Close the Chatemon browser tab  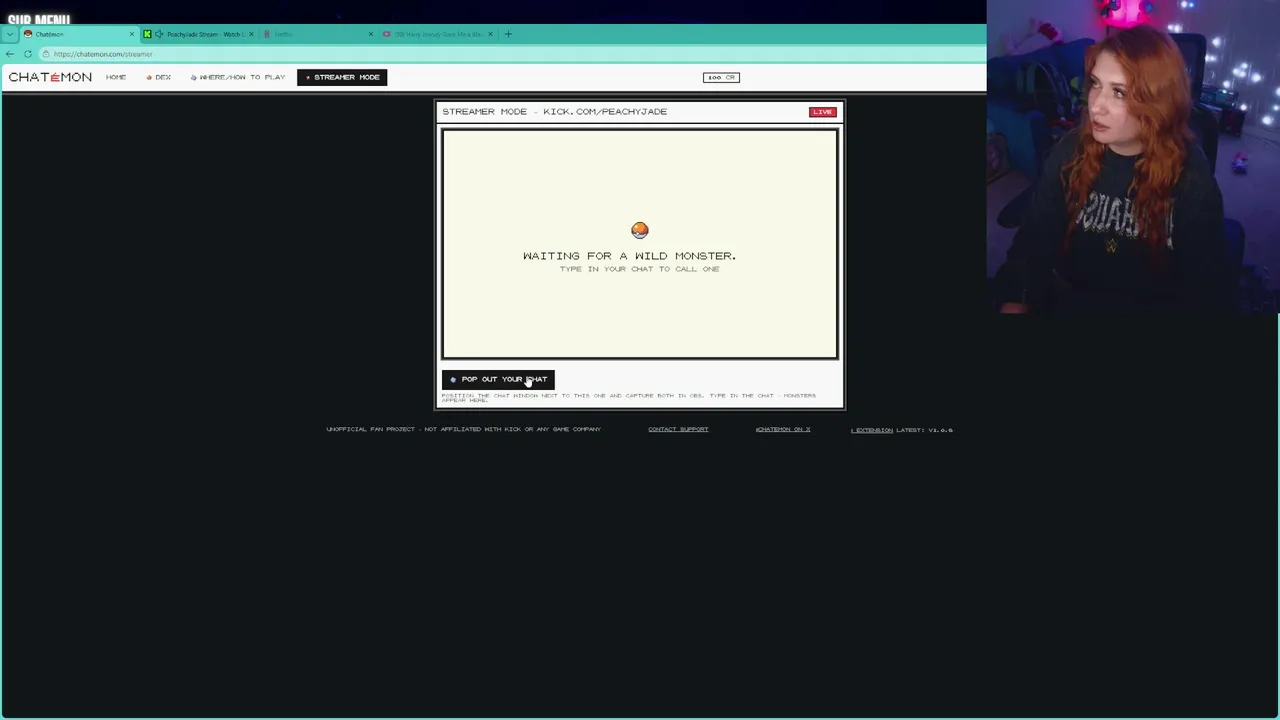coord(131,34)
